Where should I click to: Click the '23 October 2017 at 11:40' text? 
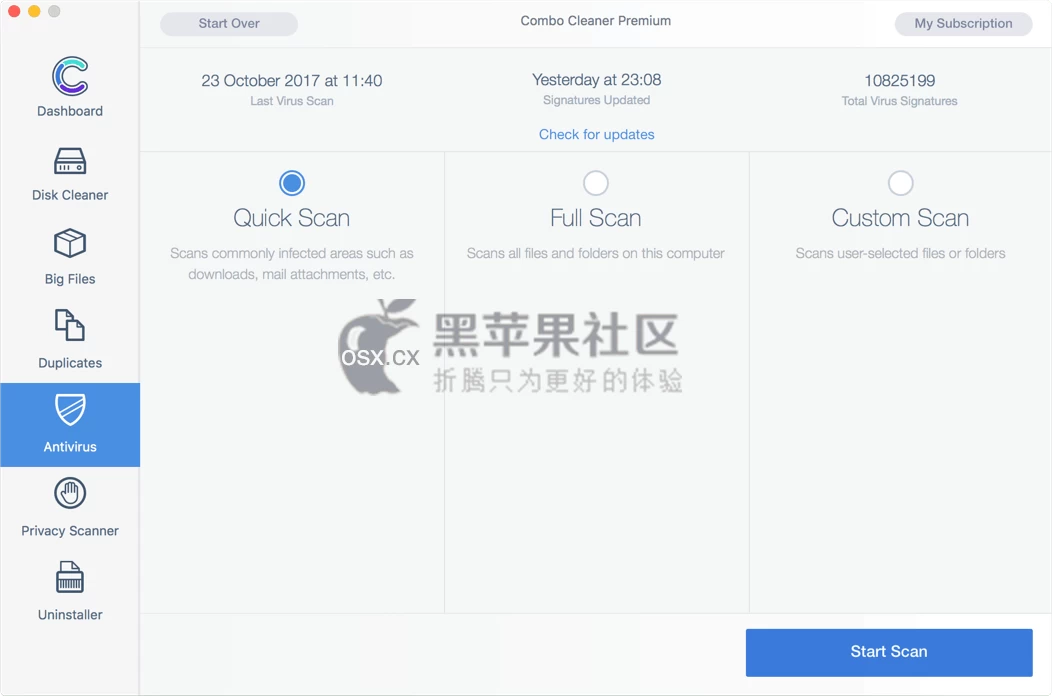(292, 81)
